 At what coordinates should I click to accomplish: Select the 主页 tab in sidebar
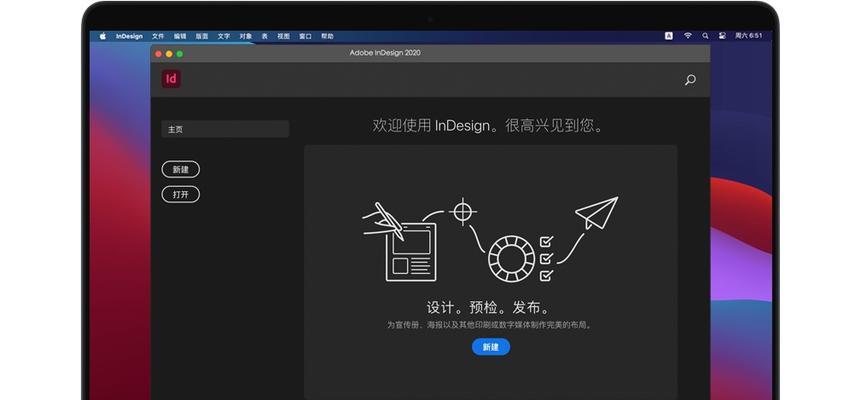click(x=225, y=129)
